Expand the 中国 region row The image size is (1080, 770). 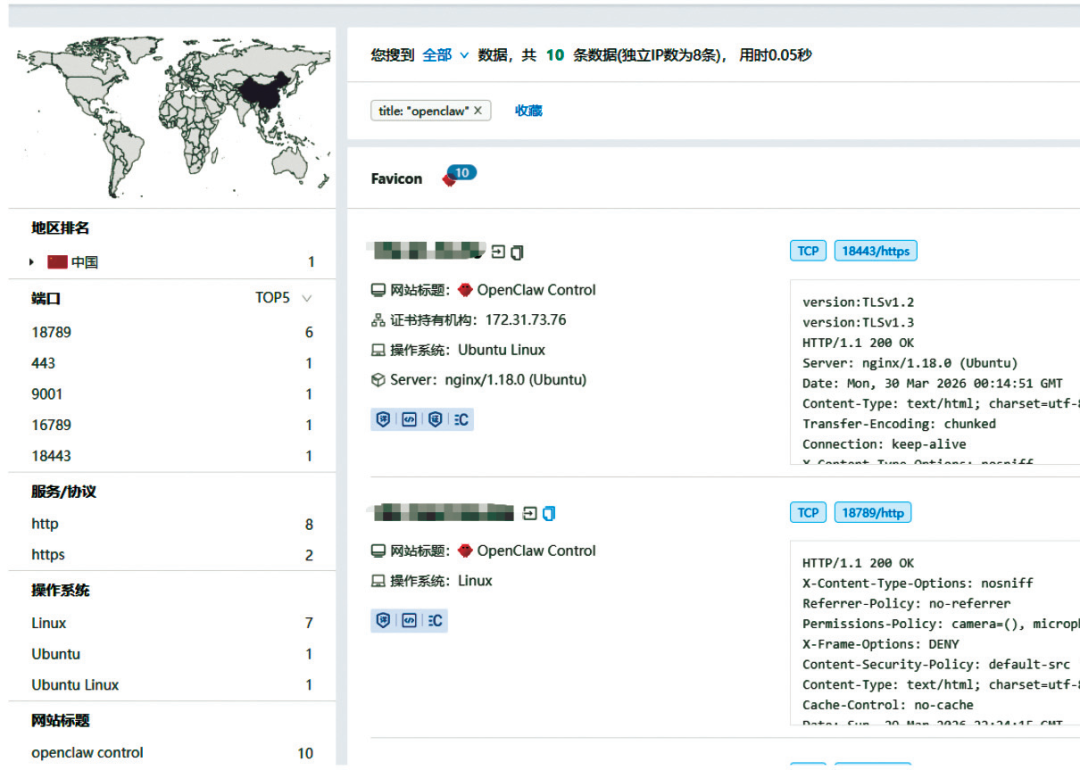31,262
